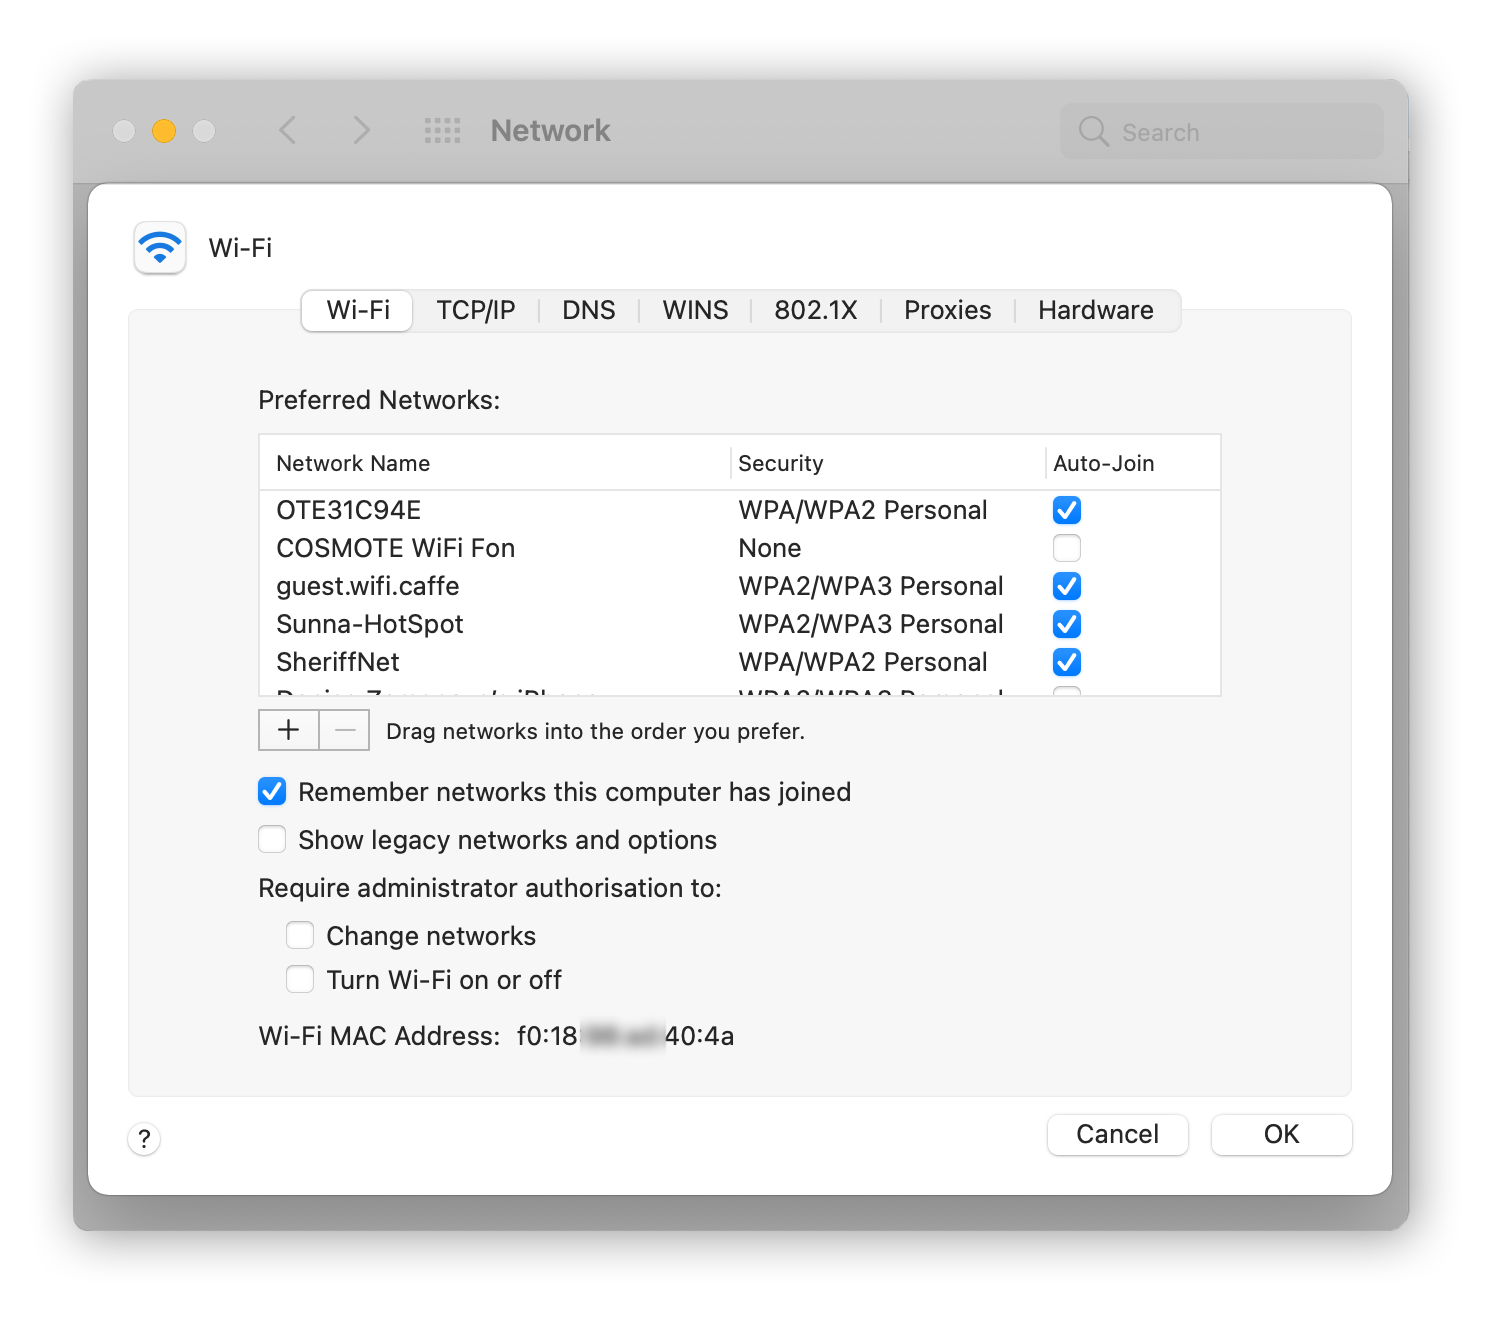Check the Change networks authorisation box
1491x1326 pixels.
point(300,935)
